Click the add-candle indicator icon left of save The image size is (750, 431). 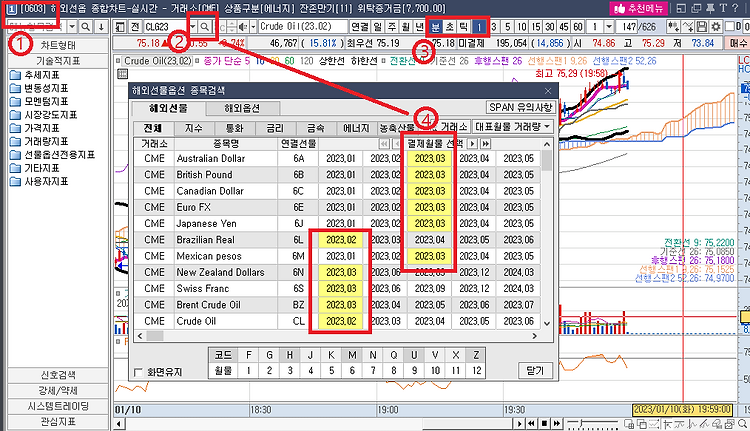click(x=673, y=27)
